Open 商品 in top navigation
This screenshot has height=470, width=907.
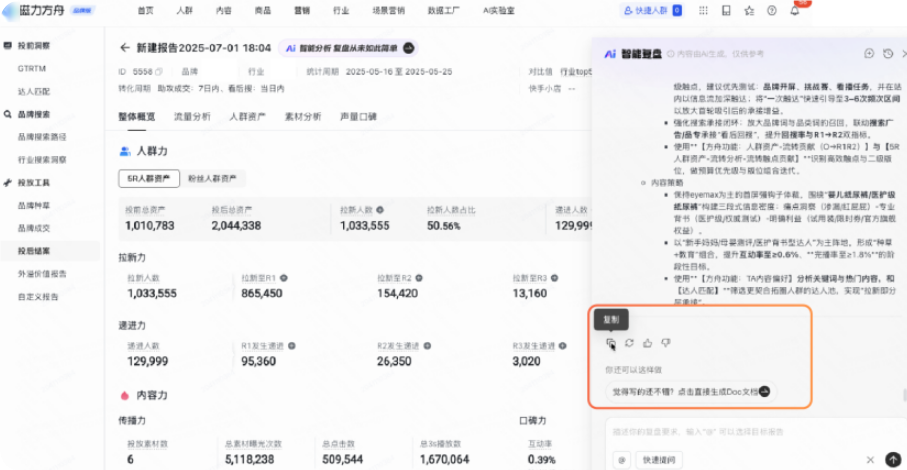click(263, 10)
